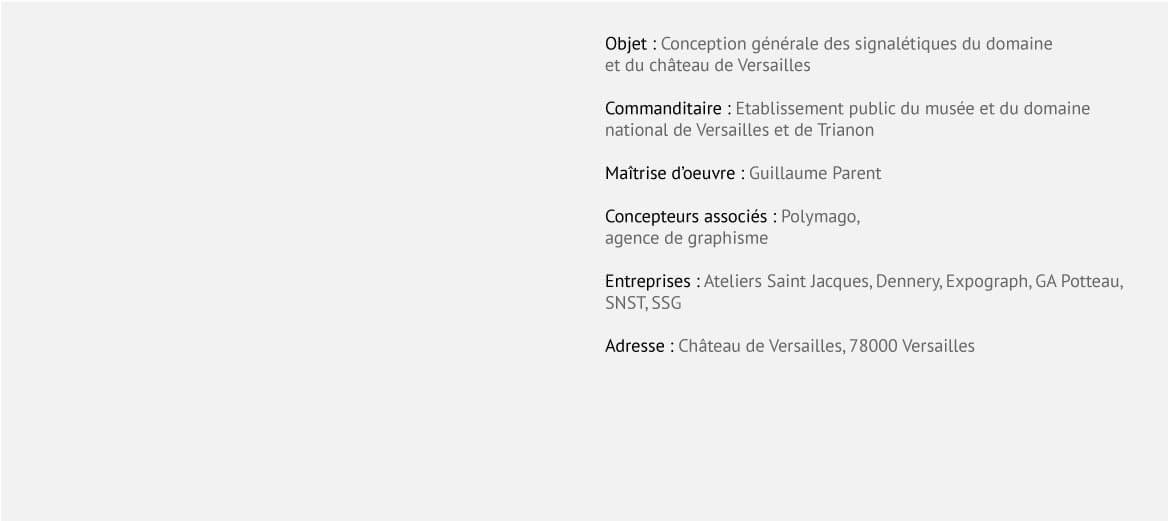Click the word 'domaine' after 'signalétiques du'
This screenshot has height=521, width=1168.
[1019, 44]
